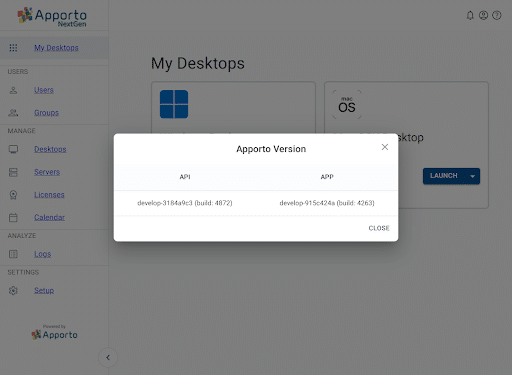Click the Windows logo desktop icon
Viewport: 512px width, 375px height.
click(x=174, y=104)
